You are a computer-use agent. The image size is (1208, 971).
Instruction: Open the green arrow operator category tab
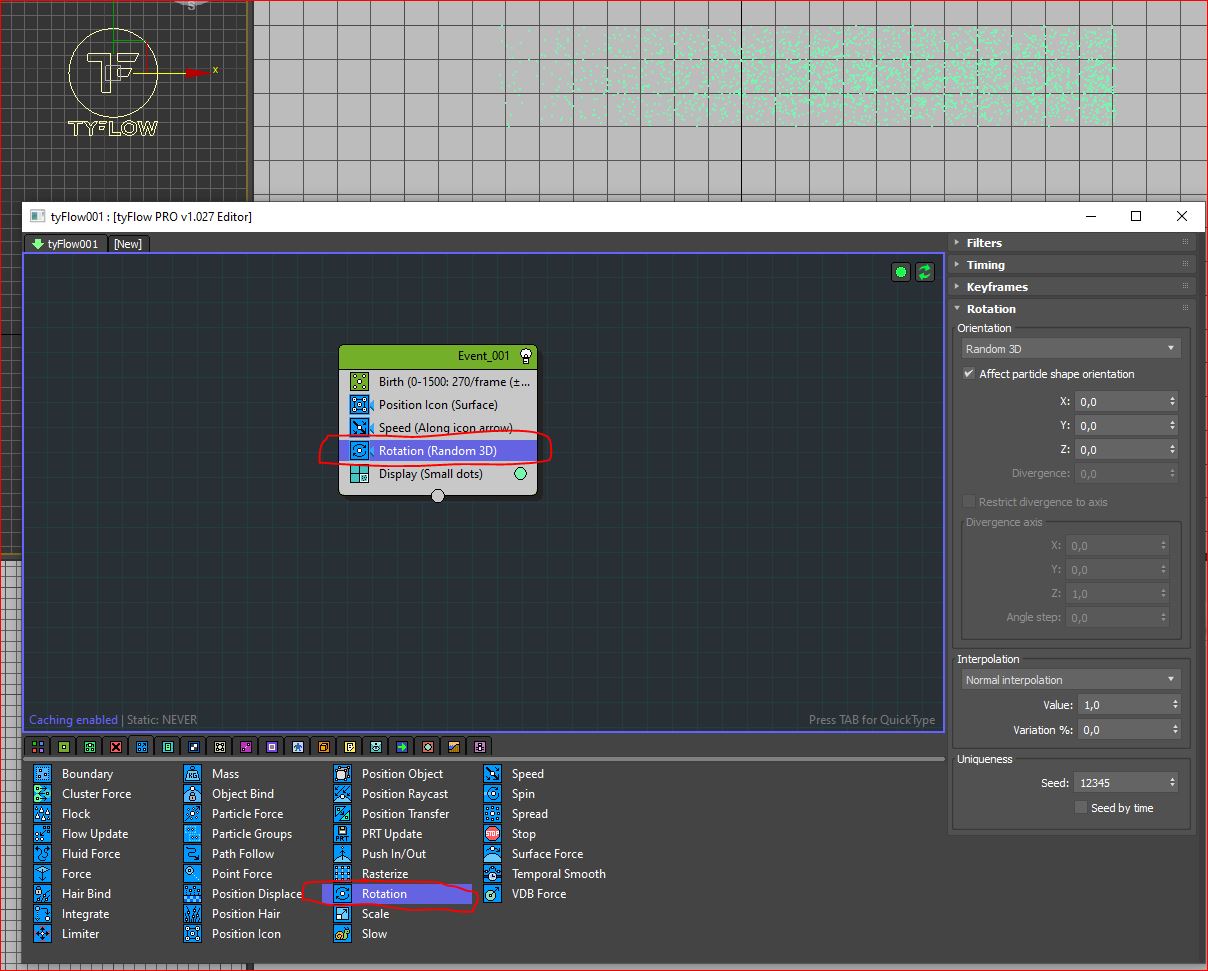[x=402, y=747]
